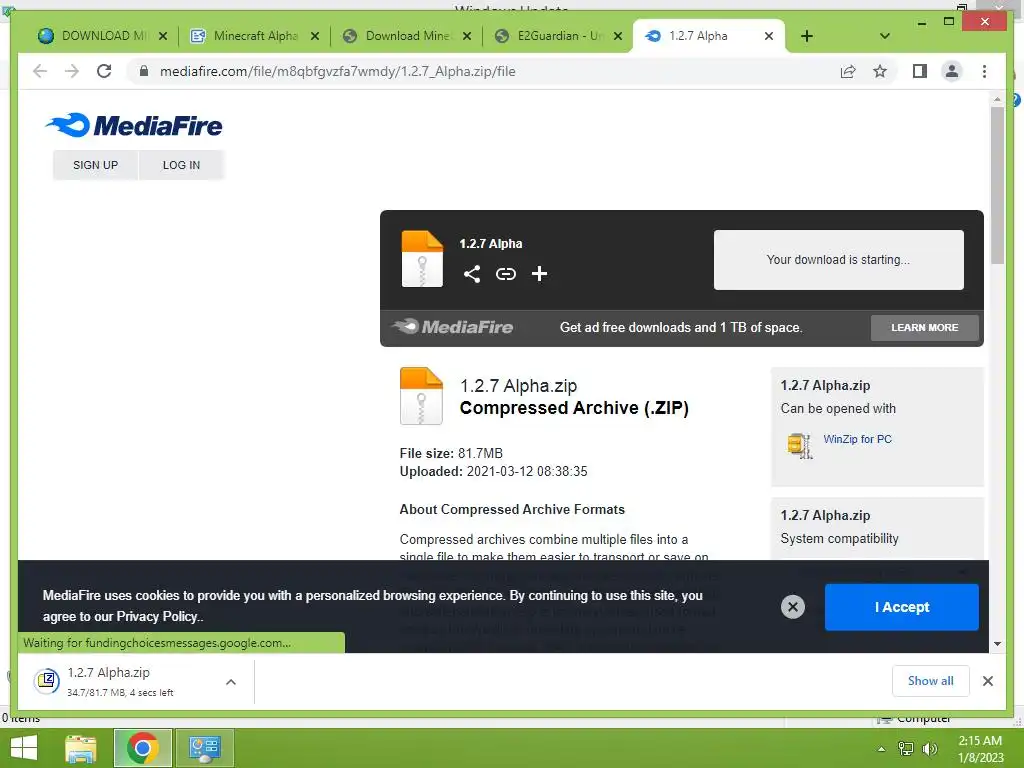Open the Privacy Policy link

pyautogui.click(x=157, y=616)
